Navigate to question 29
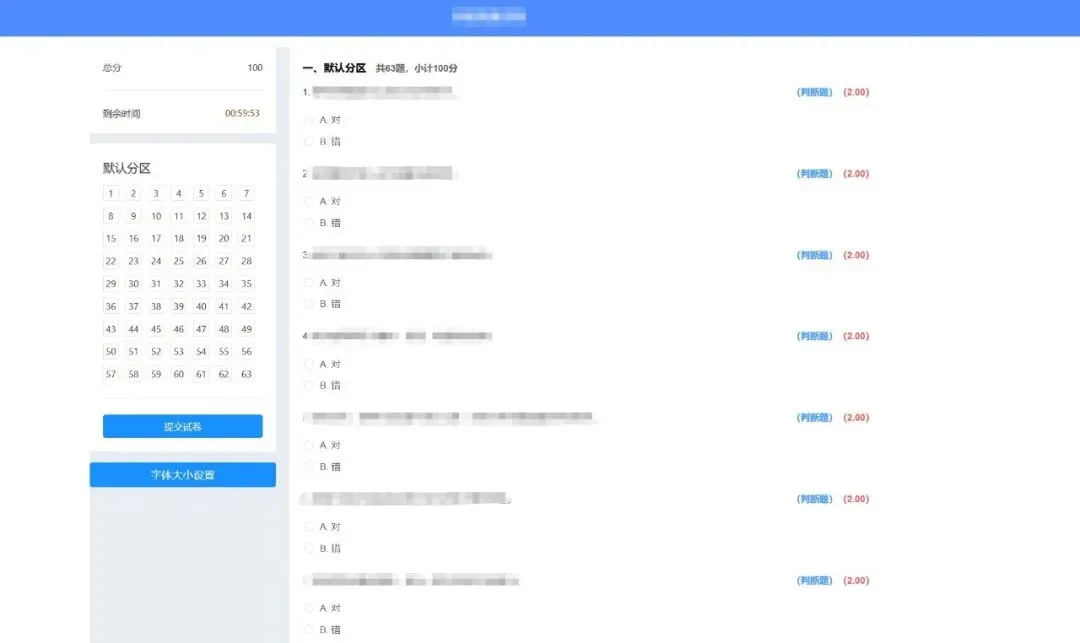The height and width of the screenshot is (643, 1080). 110,284
